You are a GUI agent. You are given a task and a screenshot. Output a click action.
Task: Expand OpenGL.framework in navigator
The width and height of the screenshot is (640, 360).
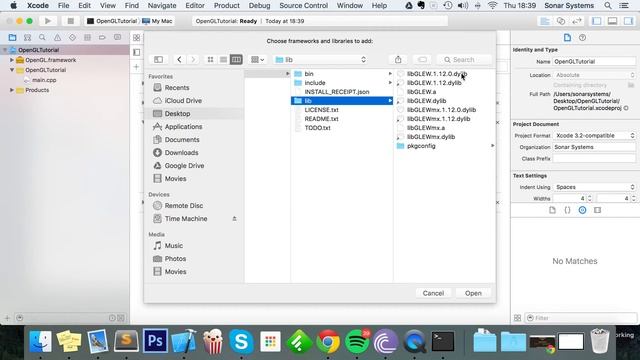12,60
